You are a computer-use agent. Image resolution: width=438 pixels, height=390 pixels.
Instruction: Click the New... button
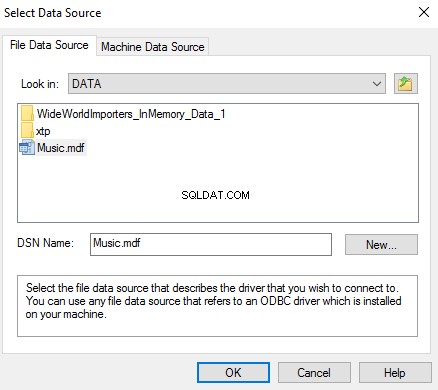pos(381,245)
